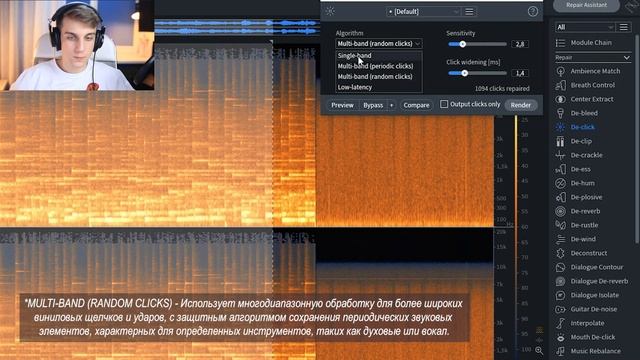640x360 pixels.
Task: Open the Dialogue De-reverb module icon
Action: point(560,281)
